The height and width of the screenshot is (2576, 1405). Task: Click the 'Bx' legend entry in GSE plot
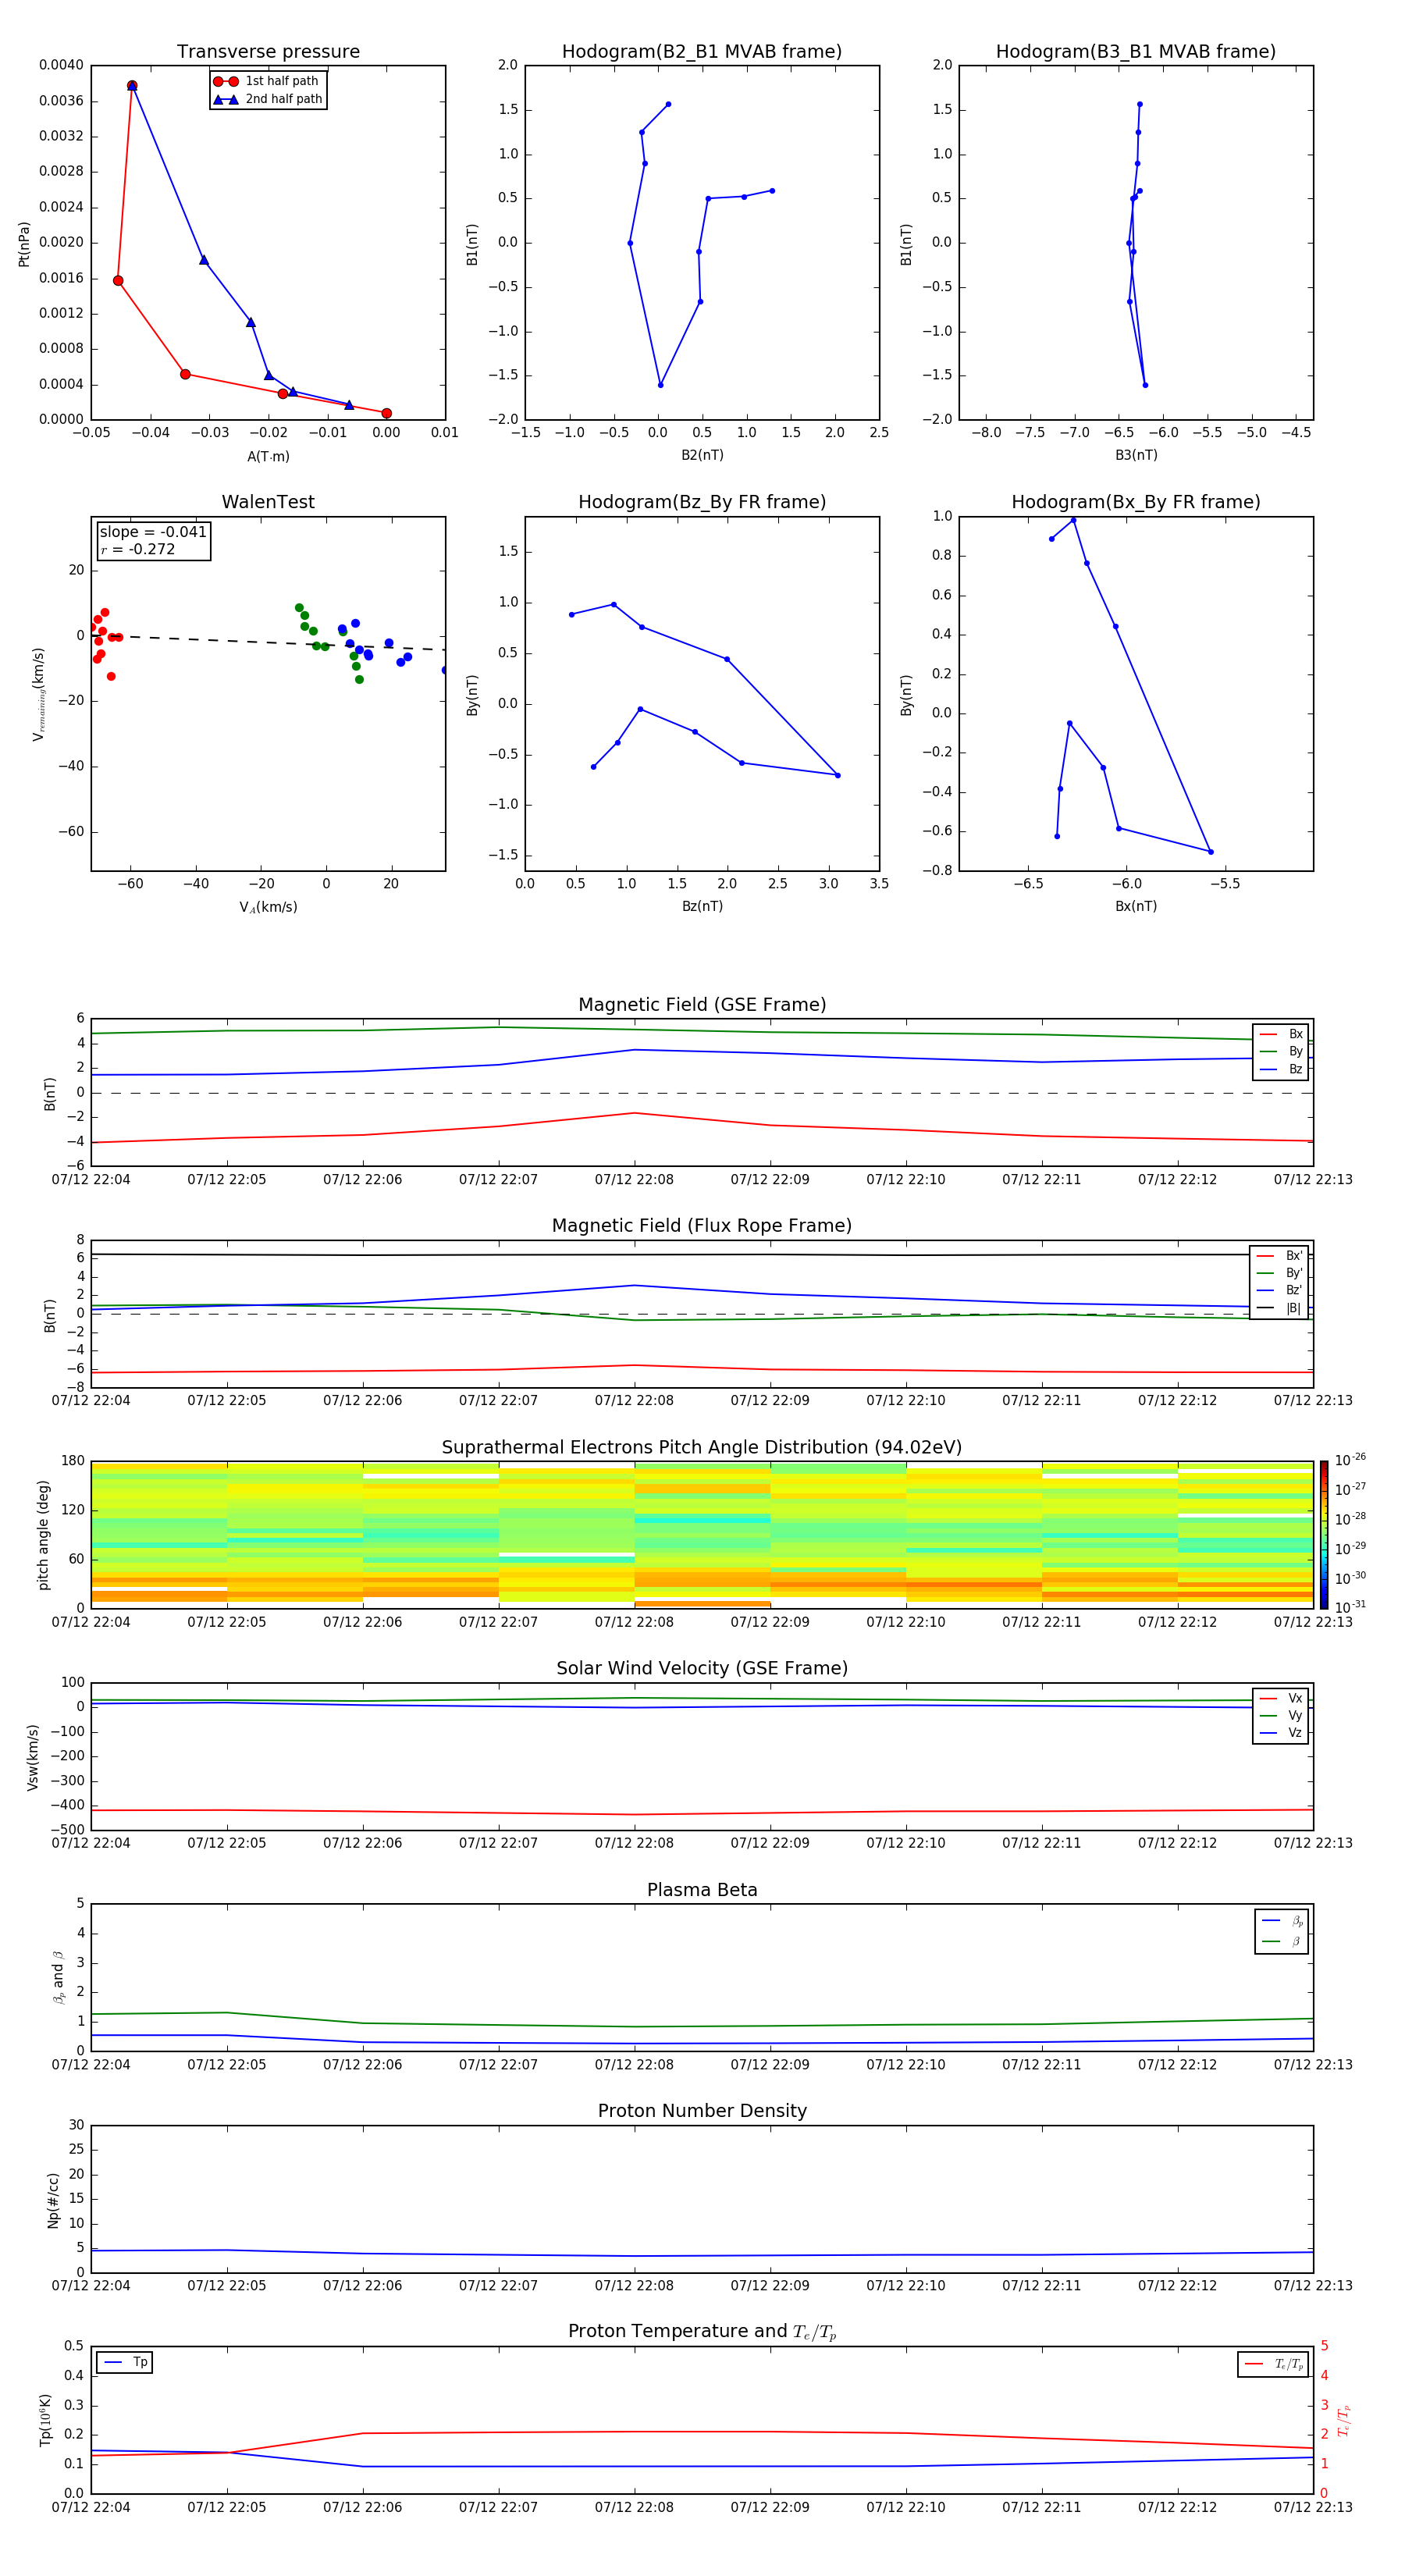point(1281,1034)
